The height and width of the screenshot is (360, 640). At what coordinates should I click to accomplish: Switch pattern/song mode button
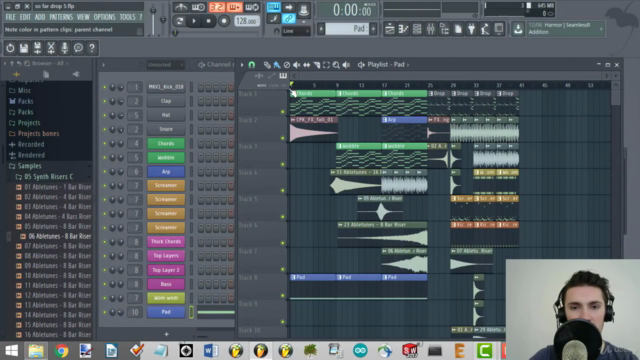click(179, 21)
